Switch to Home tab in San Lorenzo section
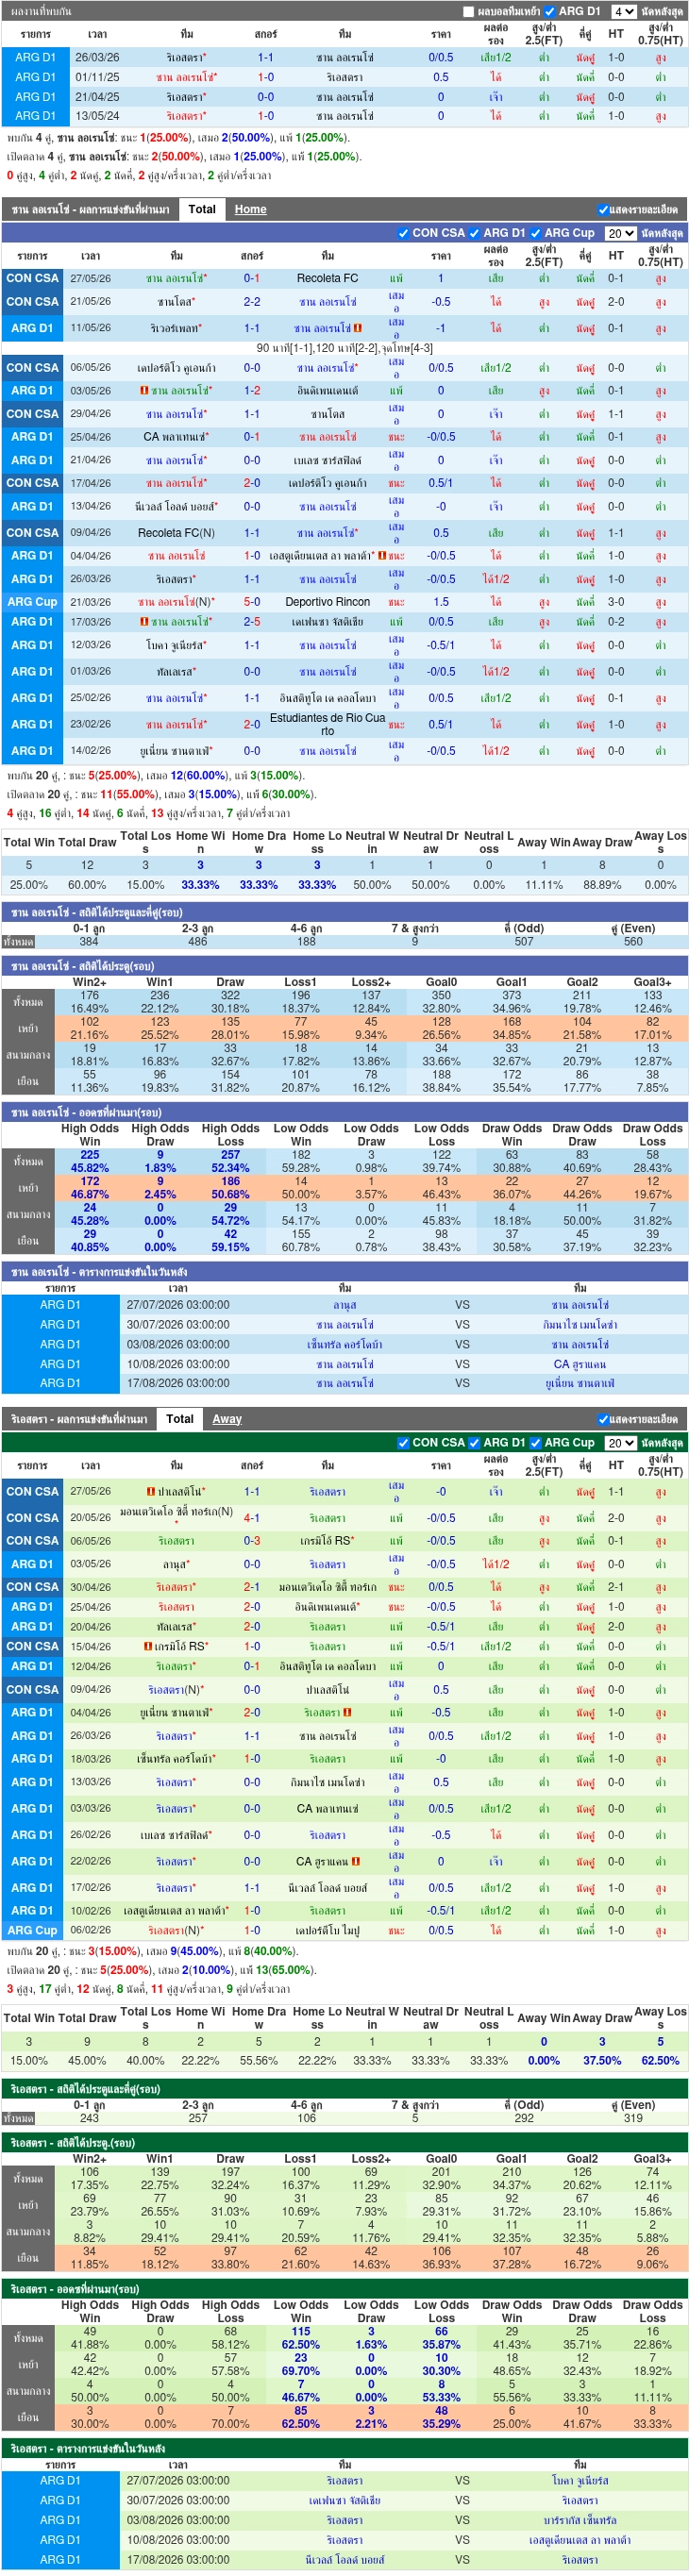 coord(251,209)
